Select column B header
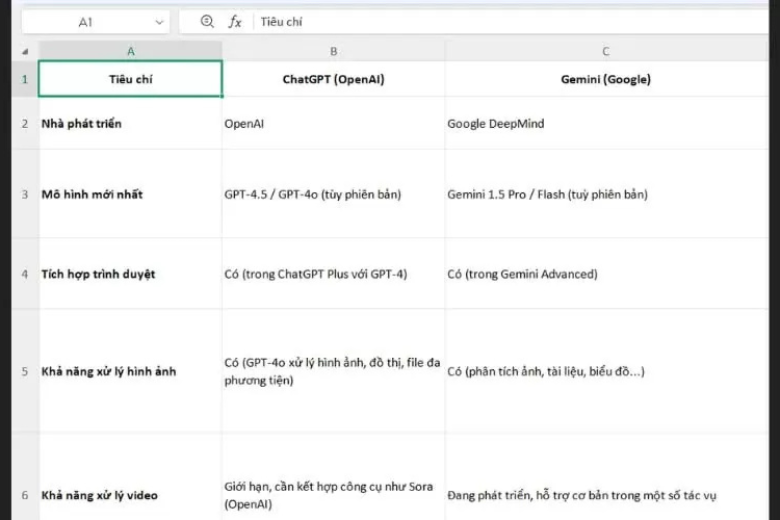This screenshot has height=520, width=780. tap(333, 51)
